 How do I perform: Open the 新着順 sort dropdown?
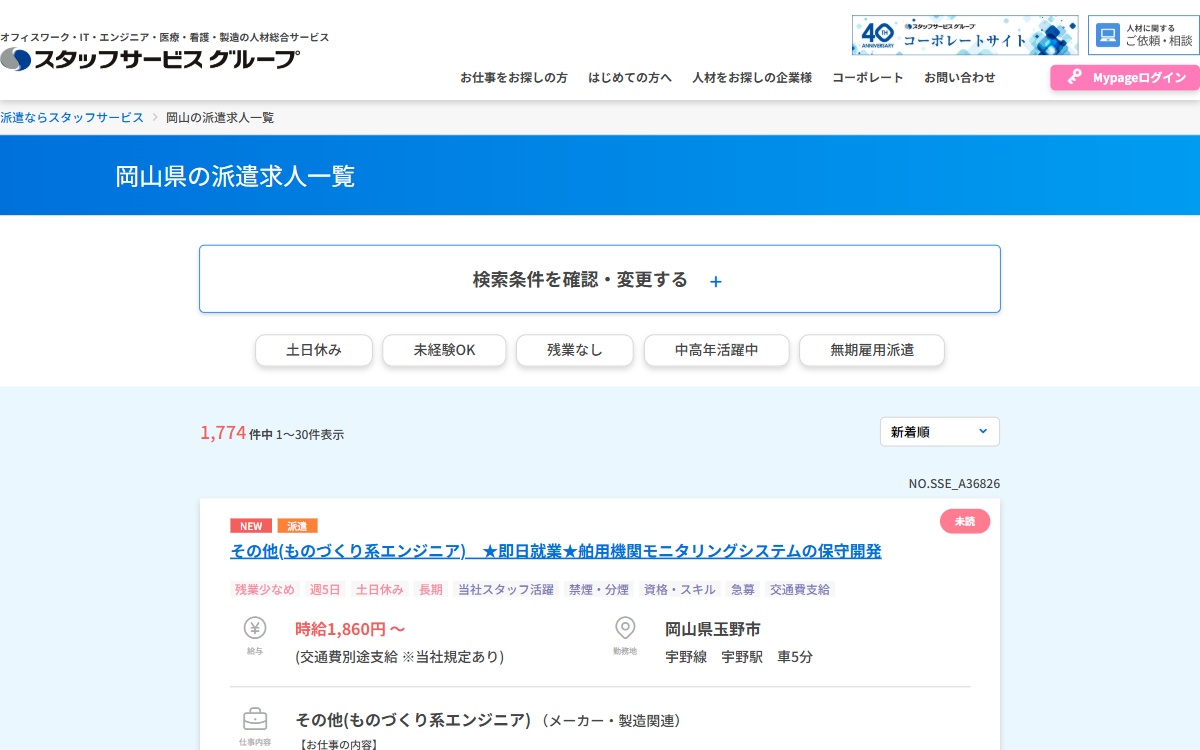click(940, 432)
